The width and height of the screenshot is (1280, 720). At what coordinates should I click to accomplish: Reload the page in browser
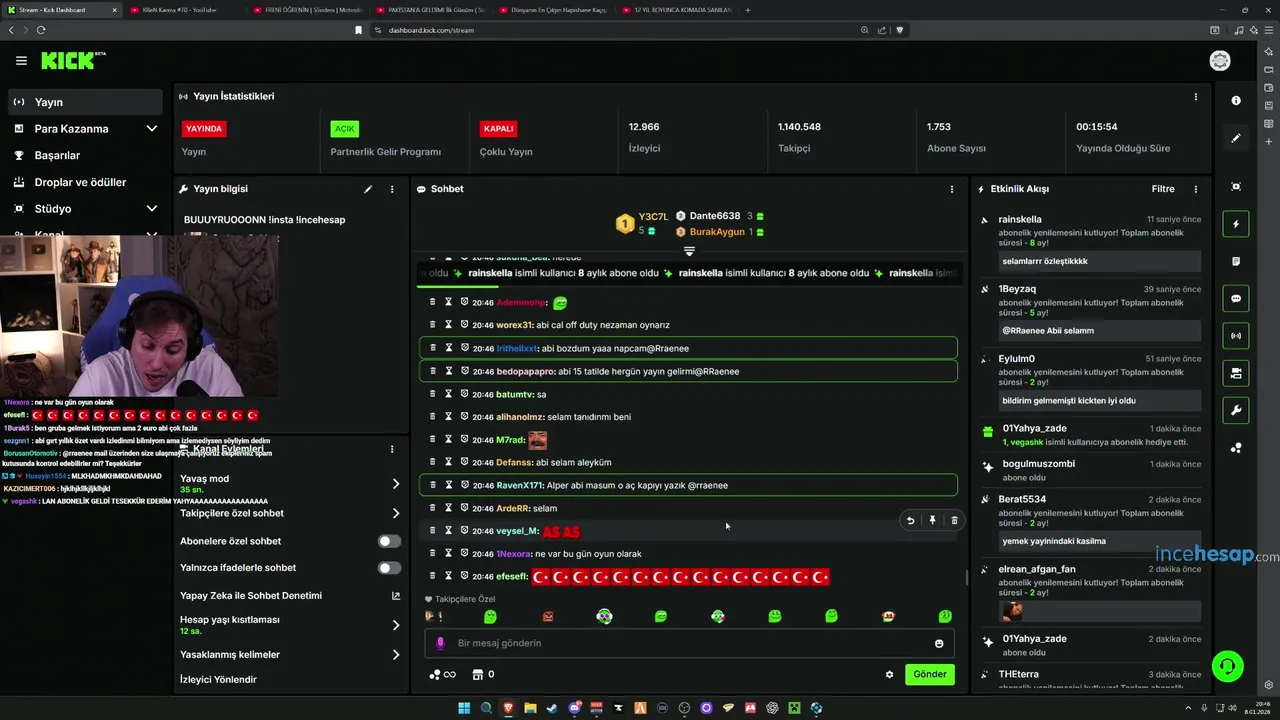pyautogui.click(x=41, y=30)
